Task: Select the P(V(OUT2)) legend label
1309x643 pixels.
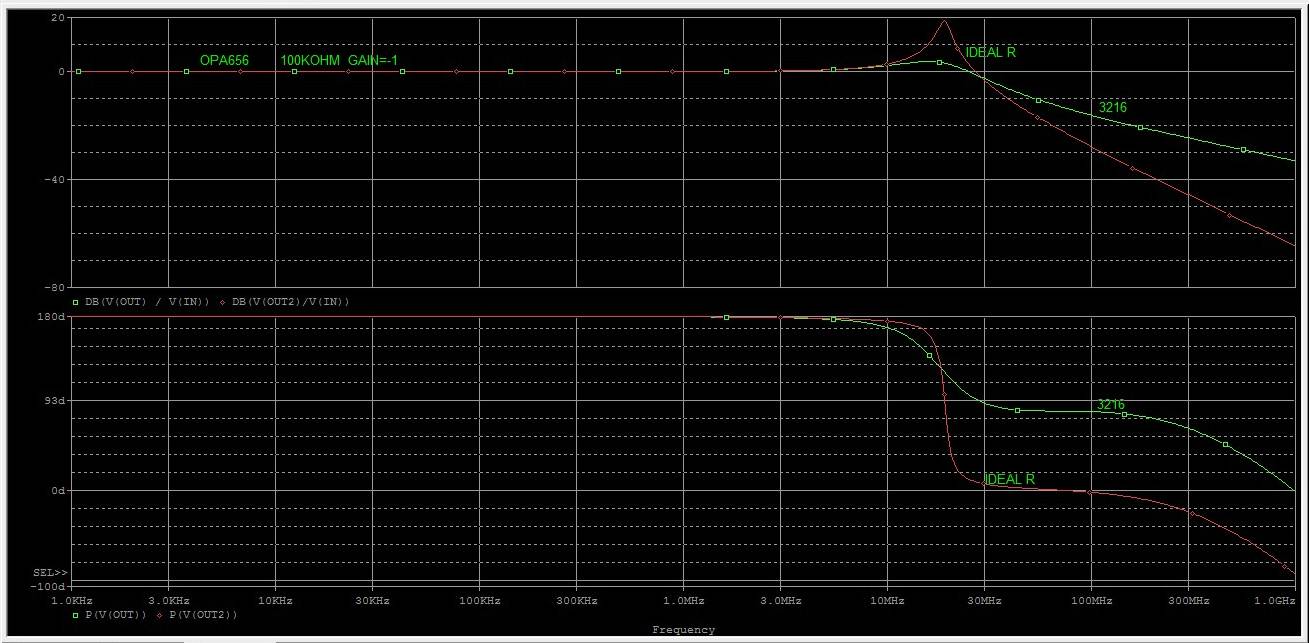Action: (x=202, y=615)
